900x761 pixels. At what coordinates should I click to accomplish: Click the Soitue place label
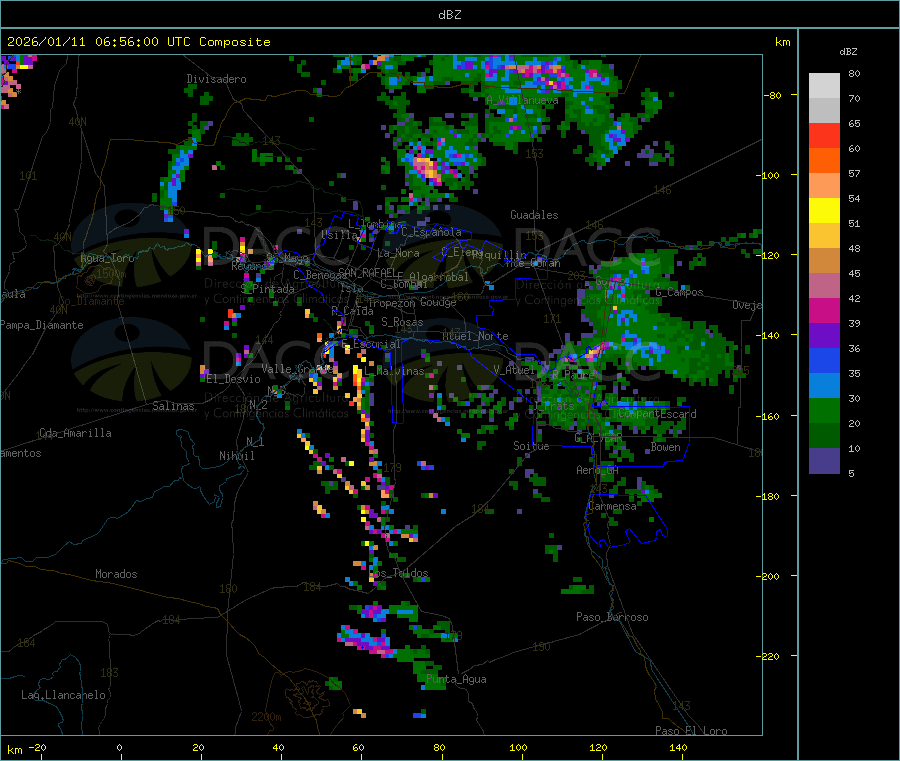[531, 446]
